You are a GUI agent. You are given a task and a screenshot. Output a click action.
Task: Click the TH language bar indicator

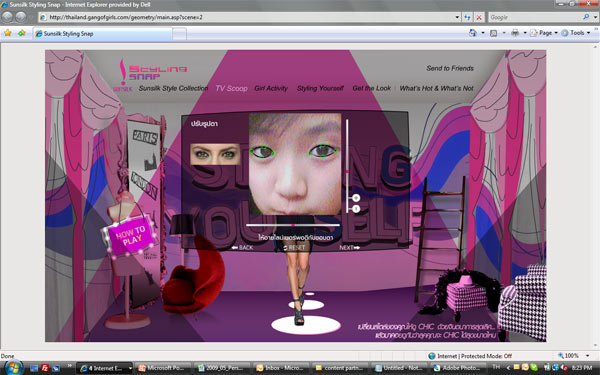[x=496, y=368]
